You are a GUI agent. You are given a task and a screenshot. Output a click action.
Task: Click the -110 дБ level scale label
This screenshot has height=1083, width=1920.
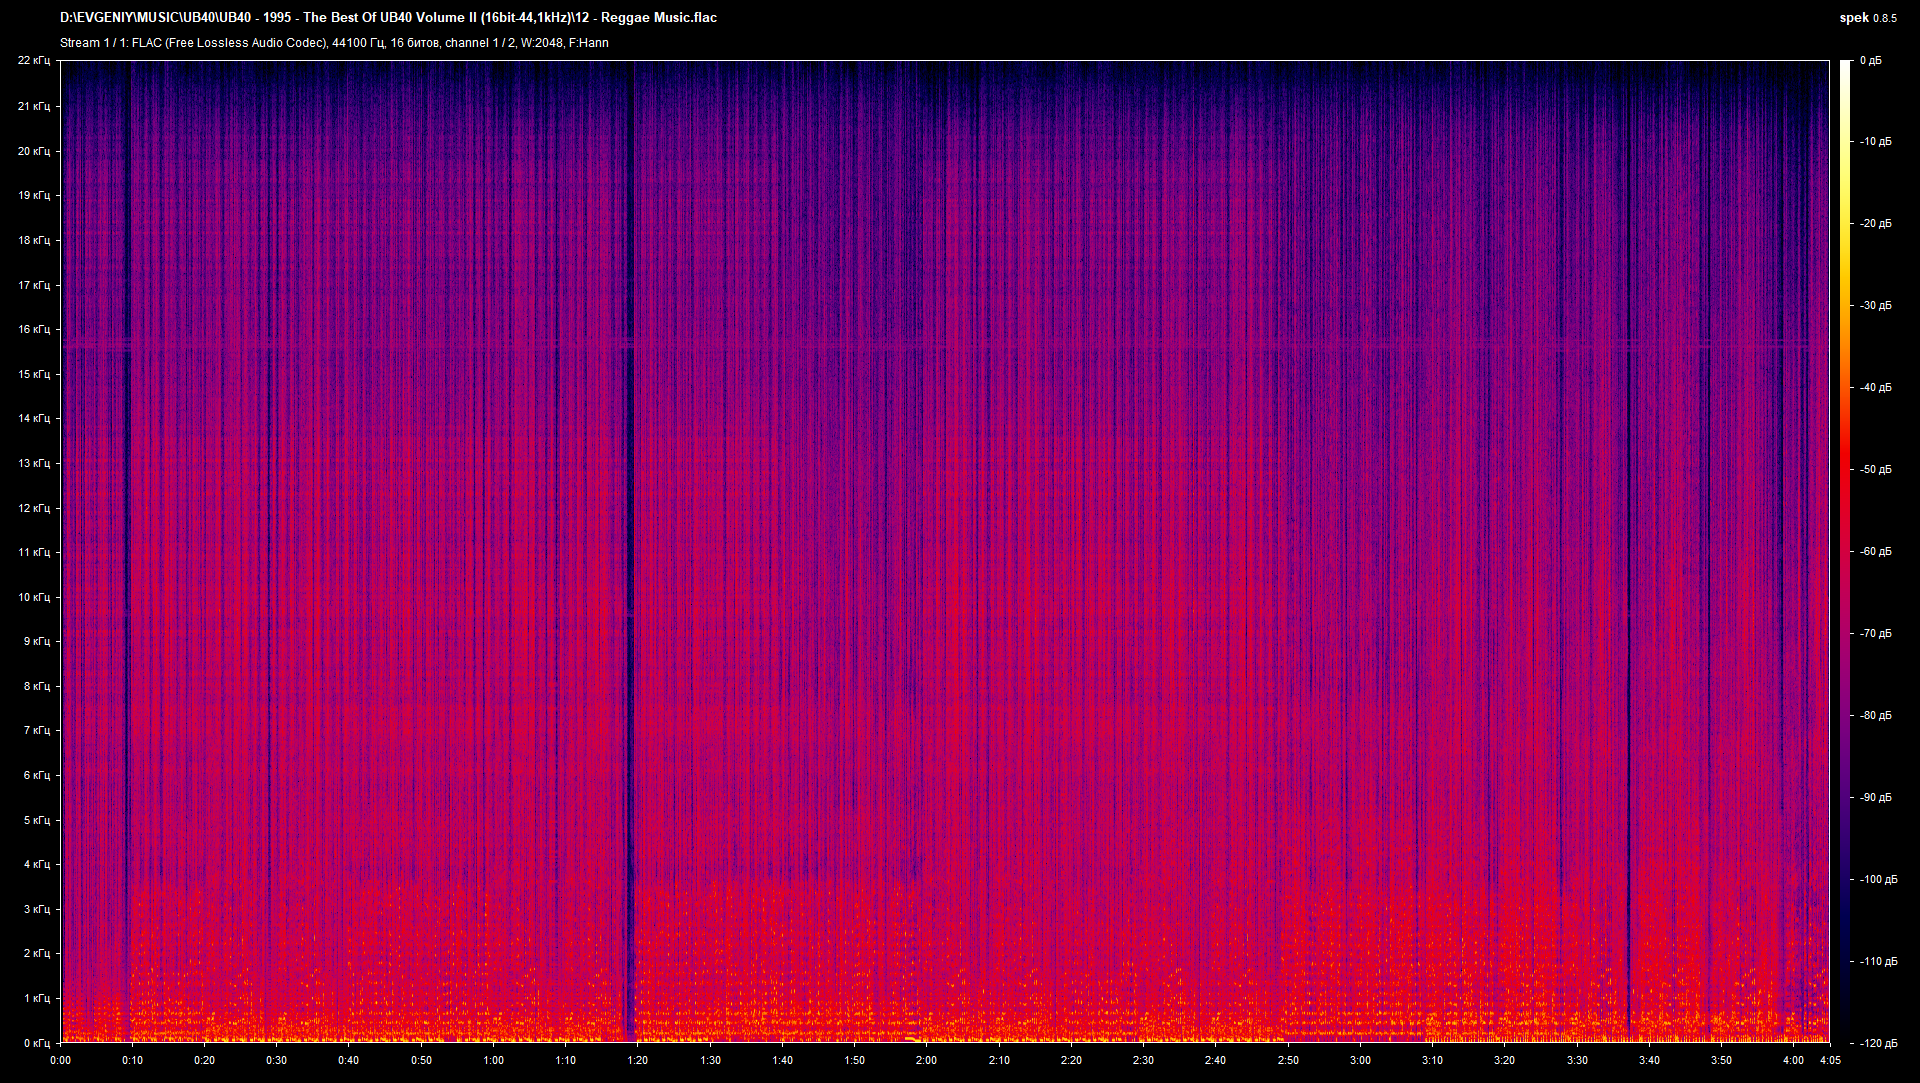(1878, 962)
